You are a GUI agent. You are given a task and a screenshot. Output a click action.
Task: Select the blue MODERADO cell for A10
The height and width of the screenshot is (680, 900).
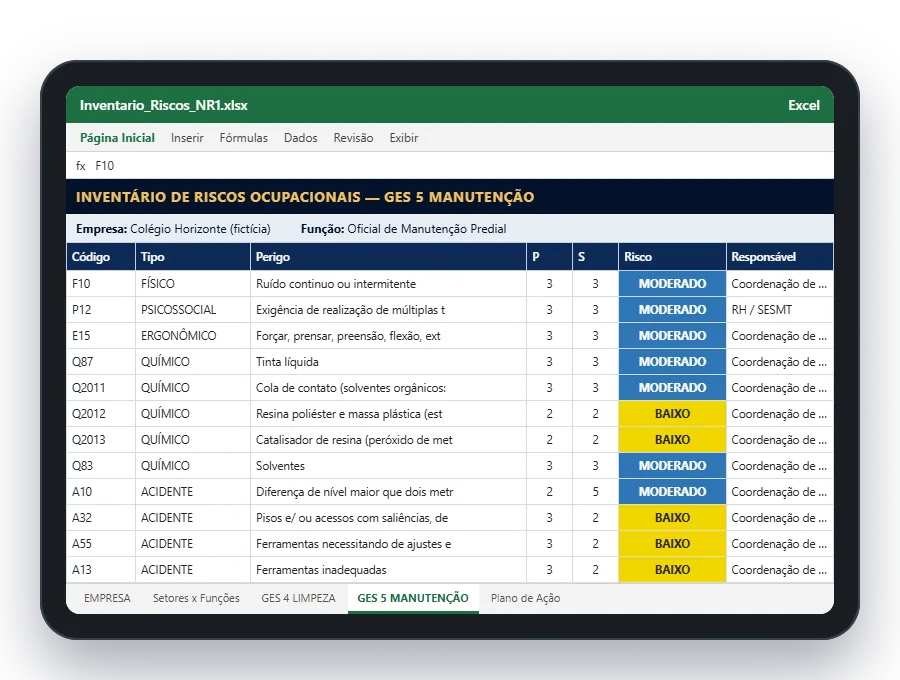(672, 492)
